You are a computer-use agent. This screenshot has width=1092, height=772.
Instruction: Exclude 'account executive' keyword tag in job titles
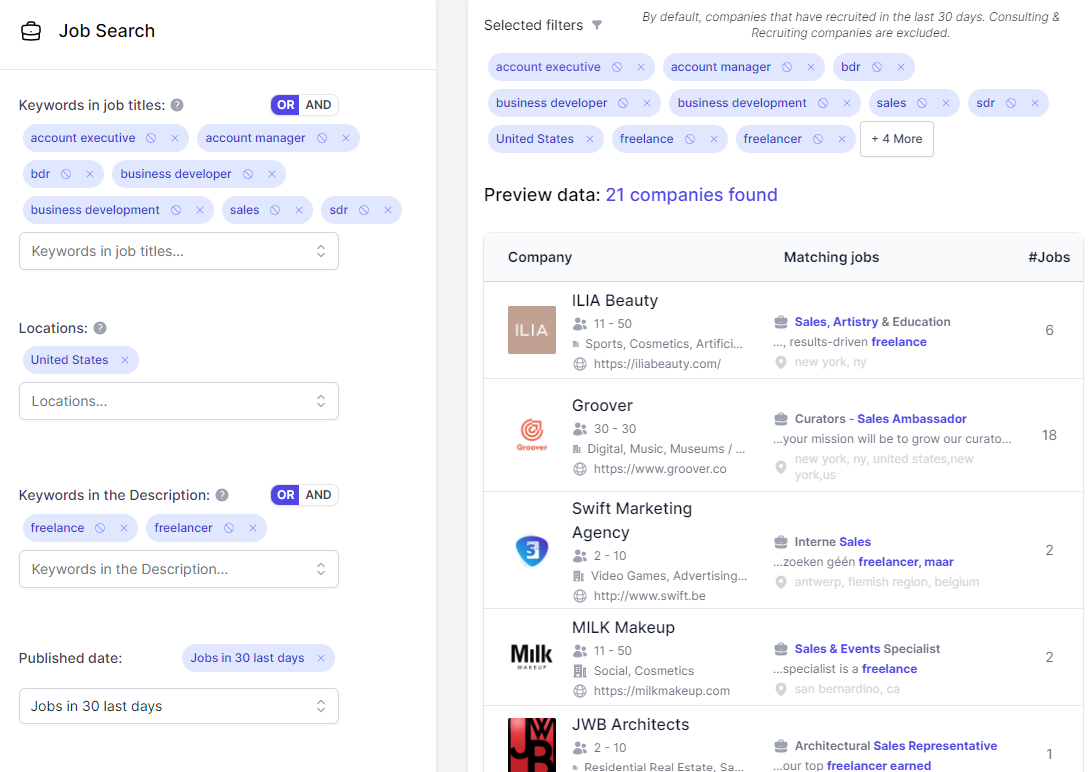[x=151, y=138]
